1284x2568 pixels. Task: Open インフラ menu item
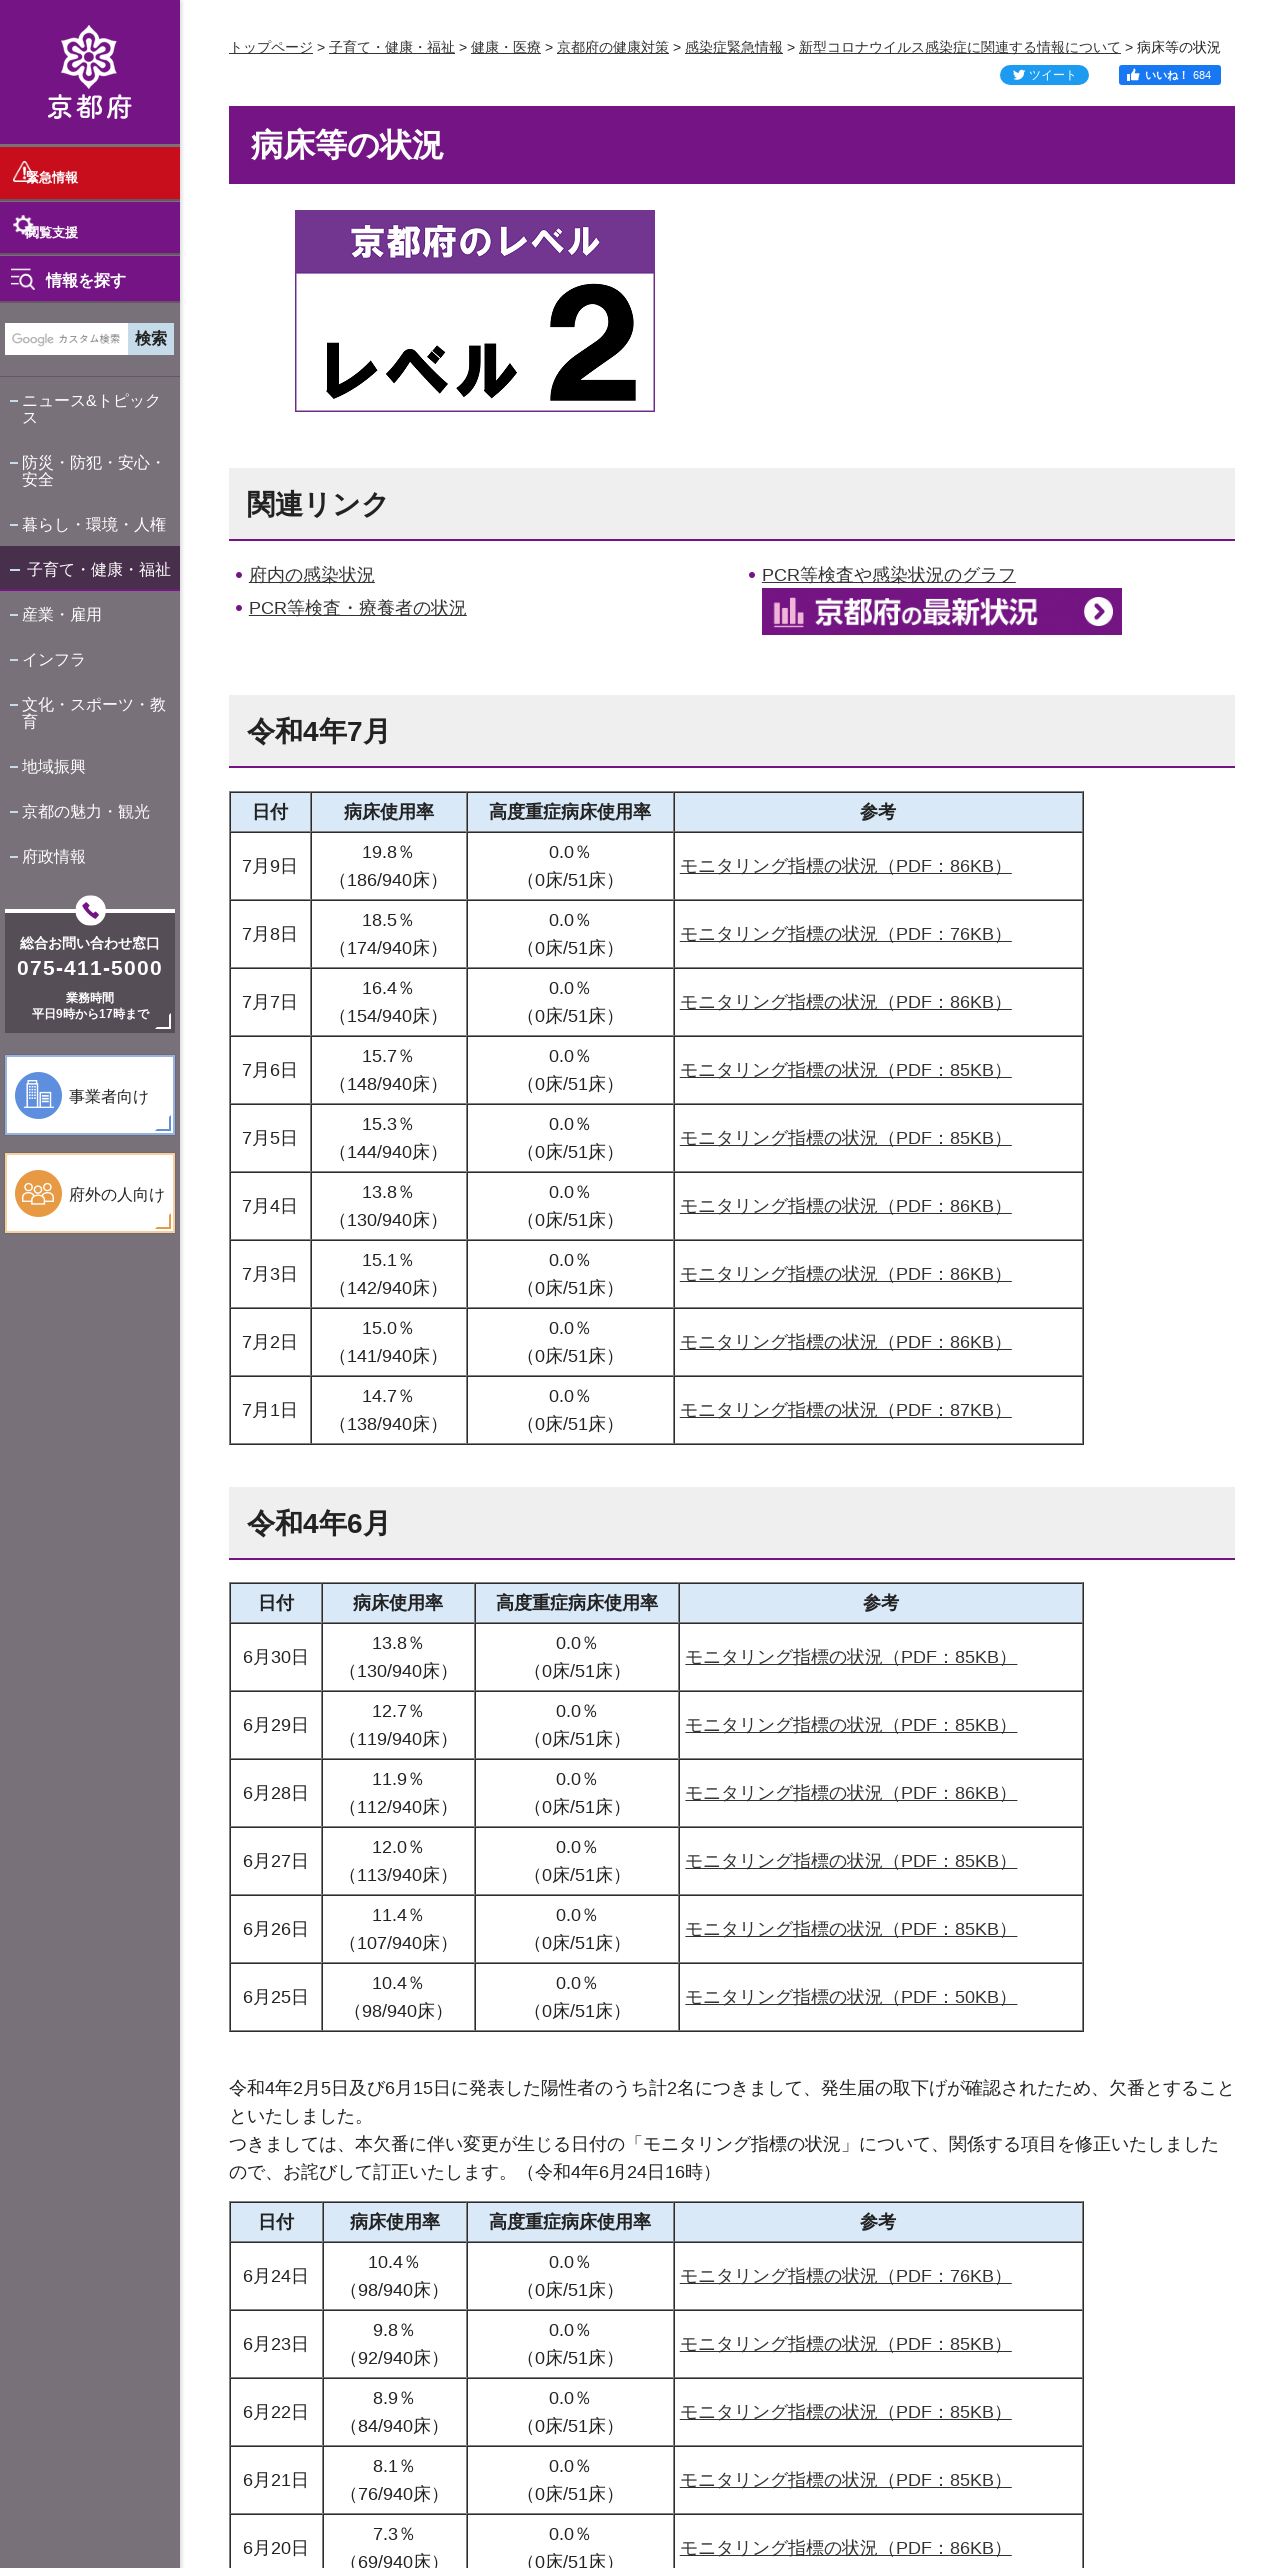pos(90,659)
